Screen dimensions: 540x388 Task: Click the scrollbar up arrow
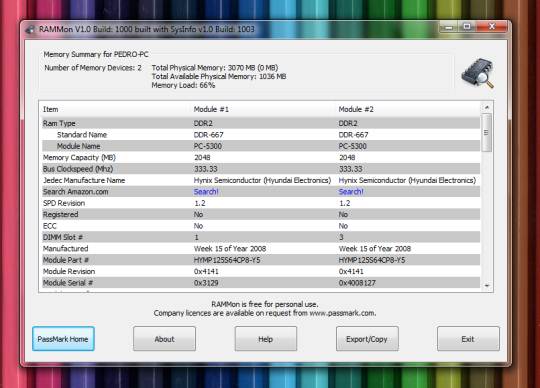pos(487,107)
